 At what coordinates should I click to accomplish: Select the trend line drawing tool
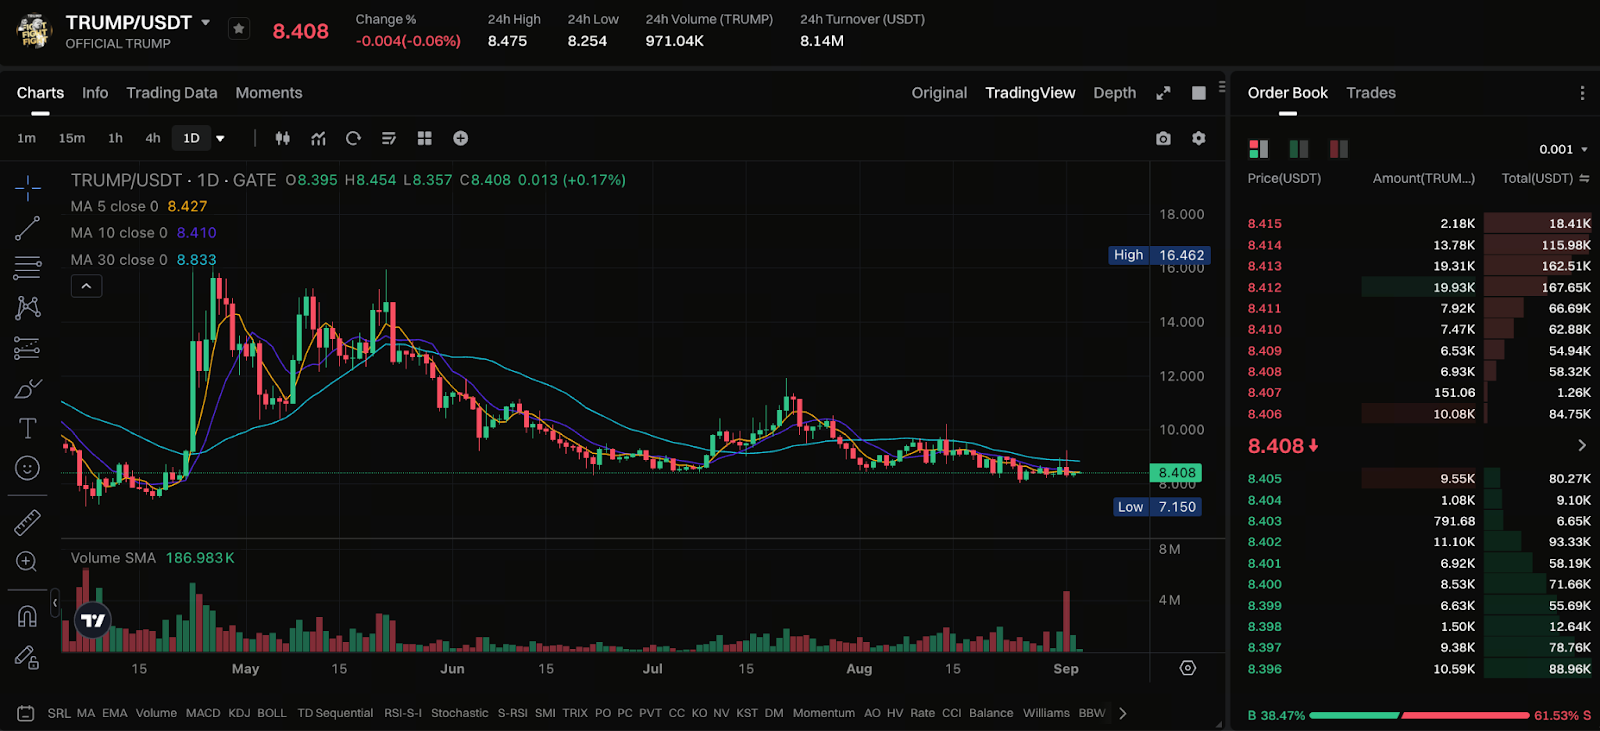click(28, 228)
